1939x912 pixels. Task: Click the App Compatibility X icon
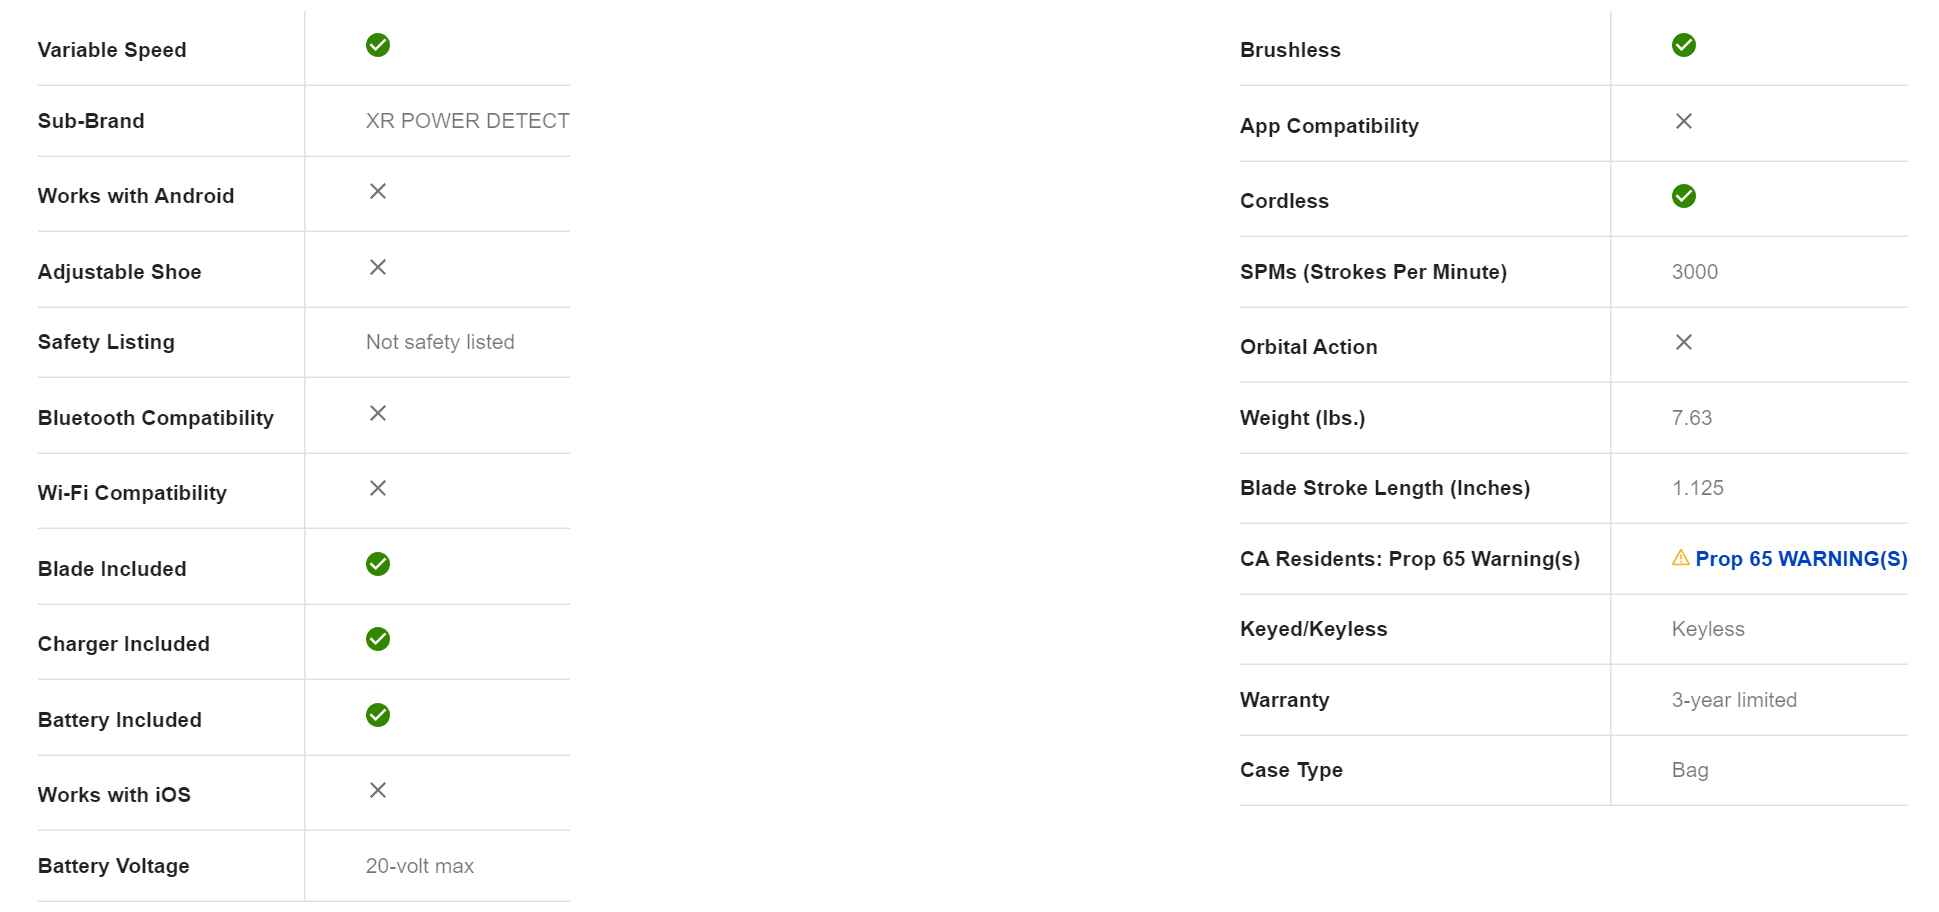point(1684,121)
